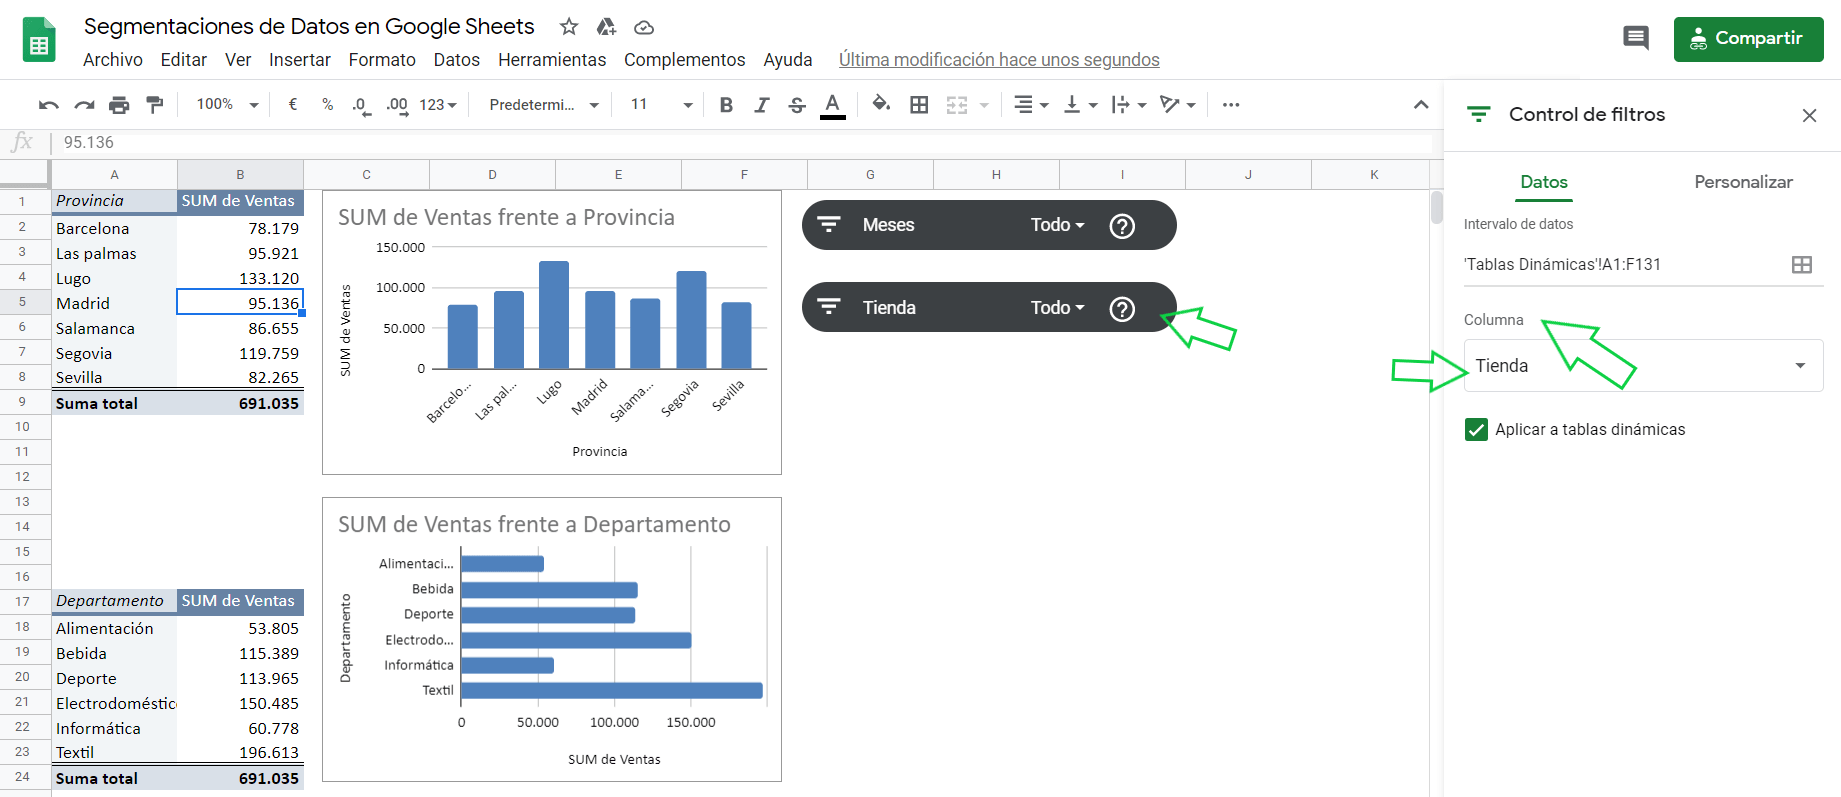The height and width of the screenshot is (797, 1841).
Task: Click the Compartir button
Action: tap(1748, 39)
